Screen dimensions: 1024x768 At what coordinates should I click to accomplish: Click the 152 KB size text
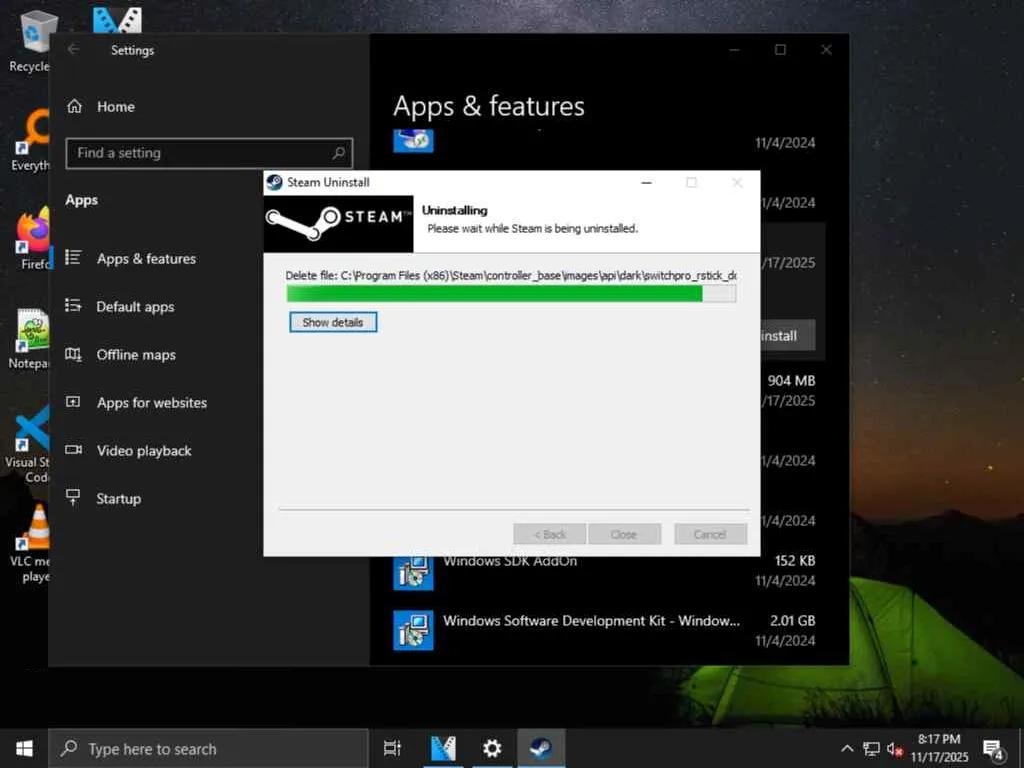point(795,560)
